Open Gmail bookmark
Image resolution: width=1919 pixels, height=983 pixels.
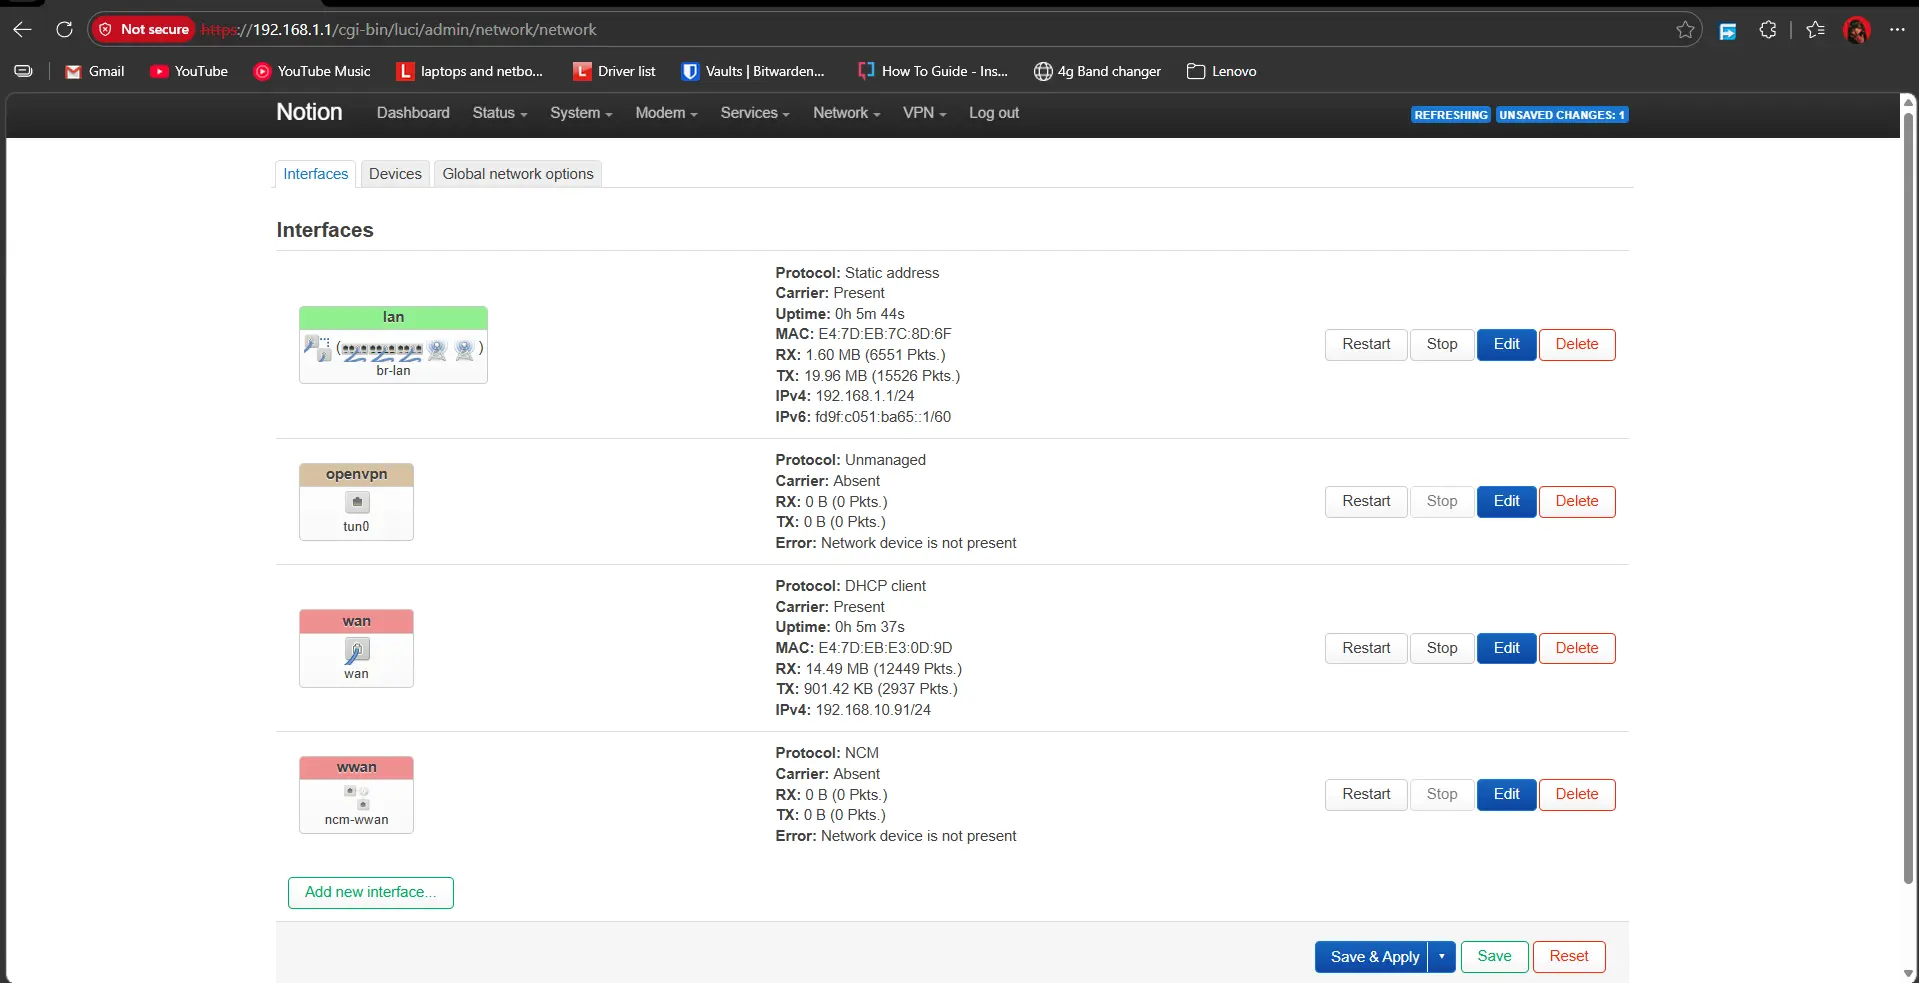(x=95, y=71)
